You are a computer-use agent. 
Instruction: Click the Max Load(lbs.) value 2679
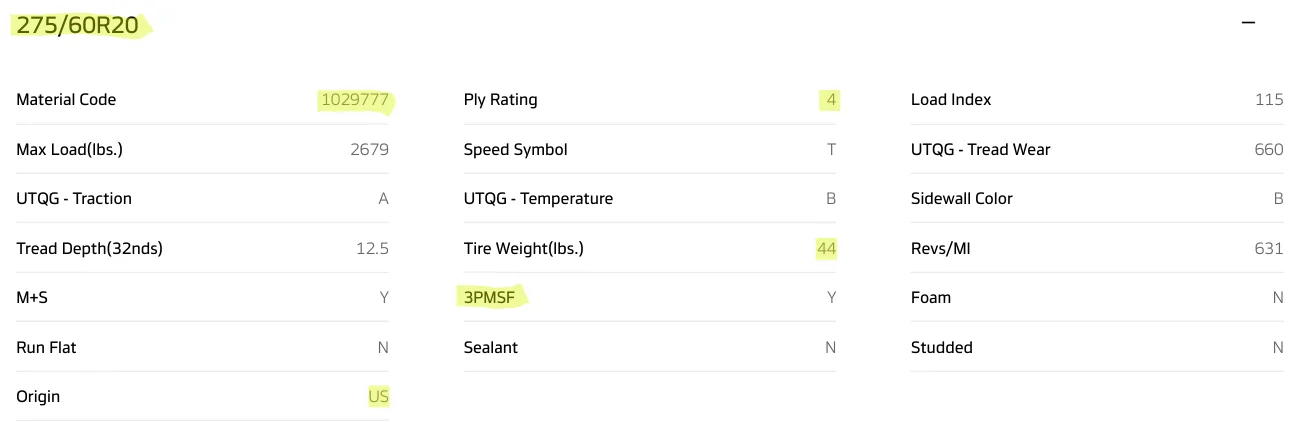369,149
